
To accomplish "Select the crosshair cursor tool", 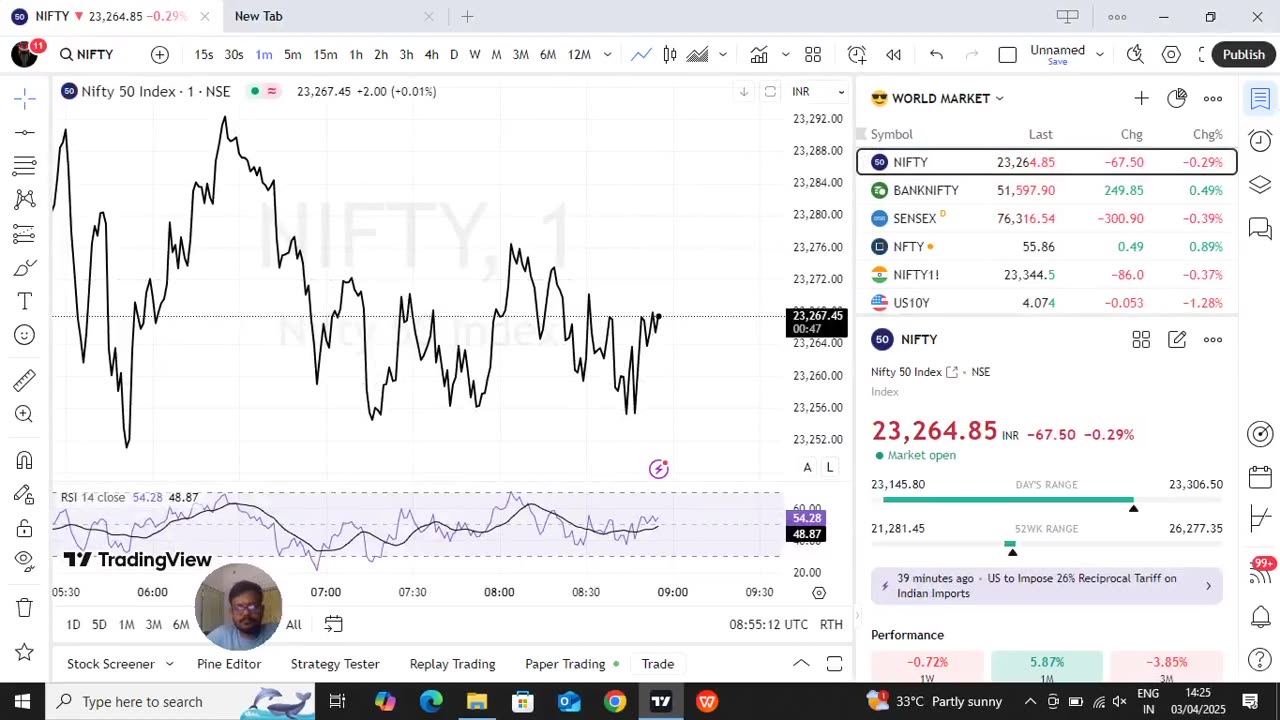I will 25,97.
